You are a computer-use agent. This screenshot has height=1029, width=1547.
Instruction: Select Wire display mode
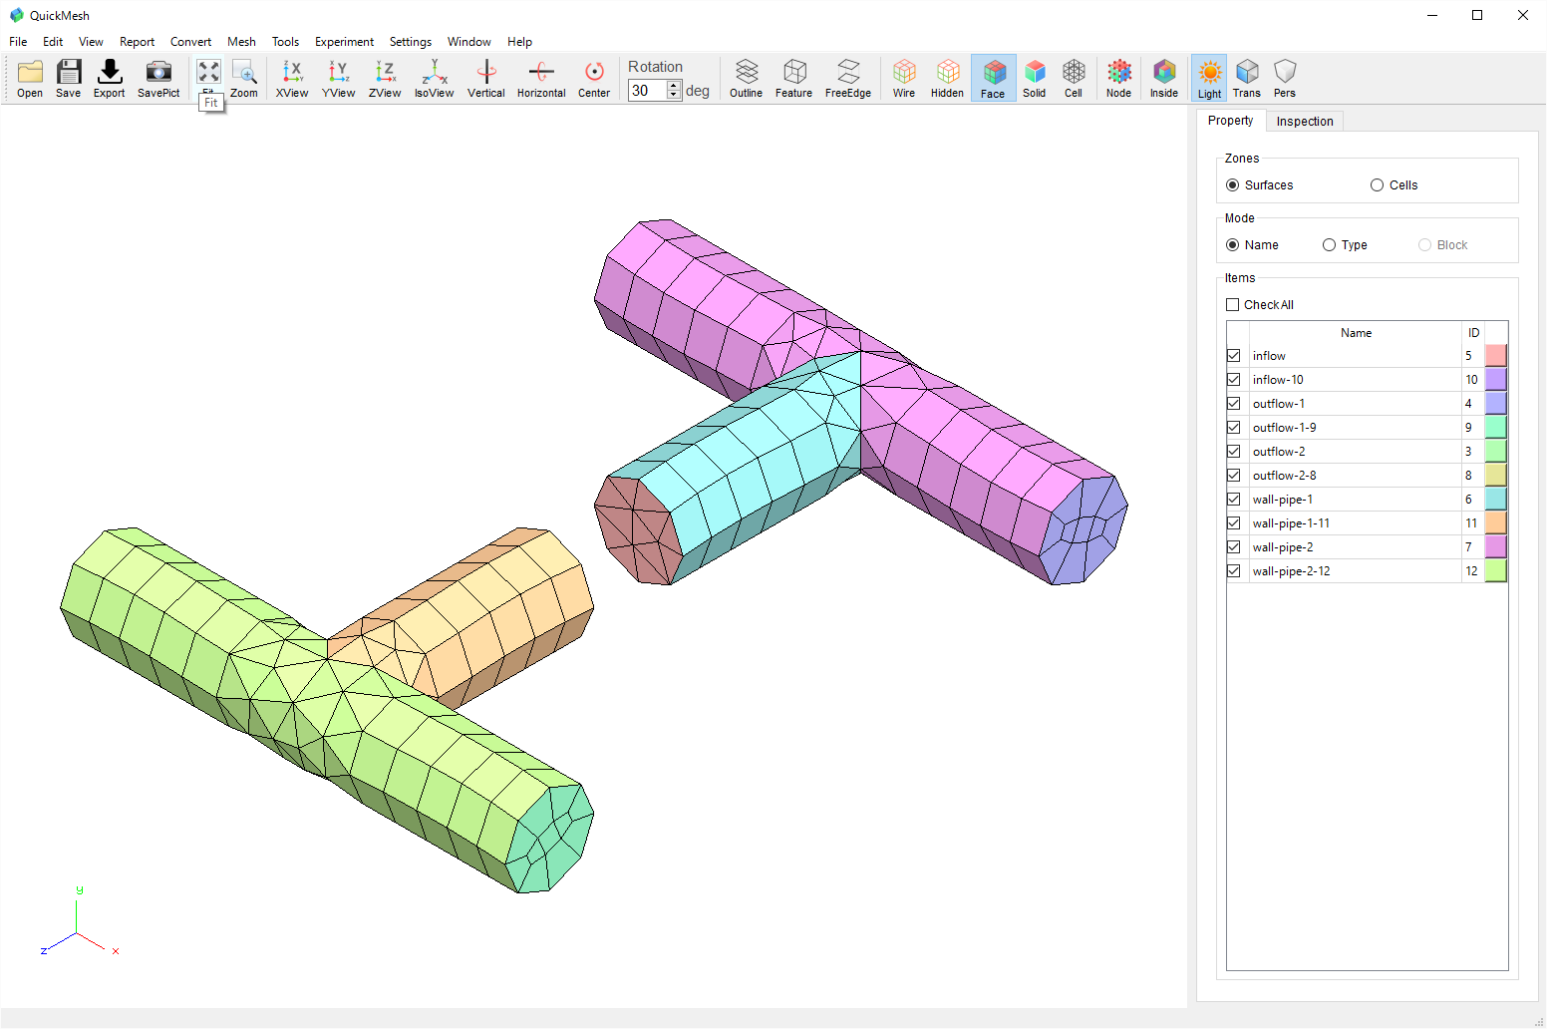click(x=904, y=78)
